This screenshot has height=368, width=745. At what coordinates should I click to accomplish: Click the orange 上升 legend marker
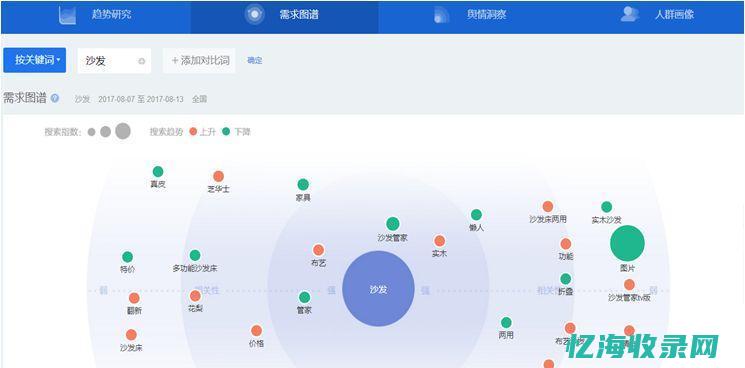(193, 132)
